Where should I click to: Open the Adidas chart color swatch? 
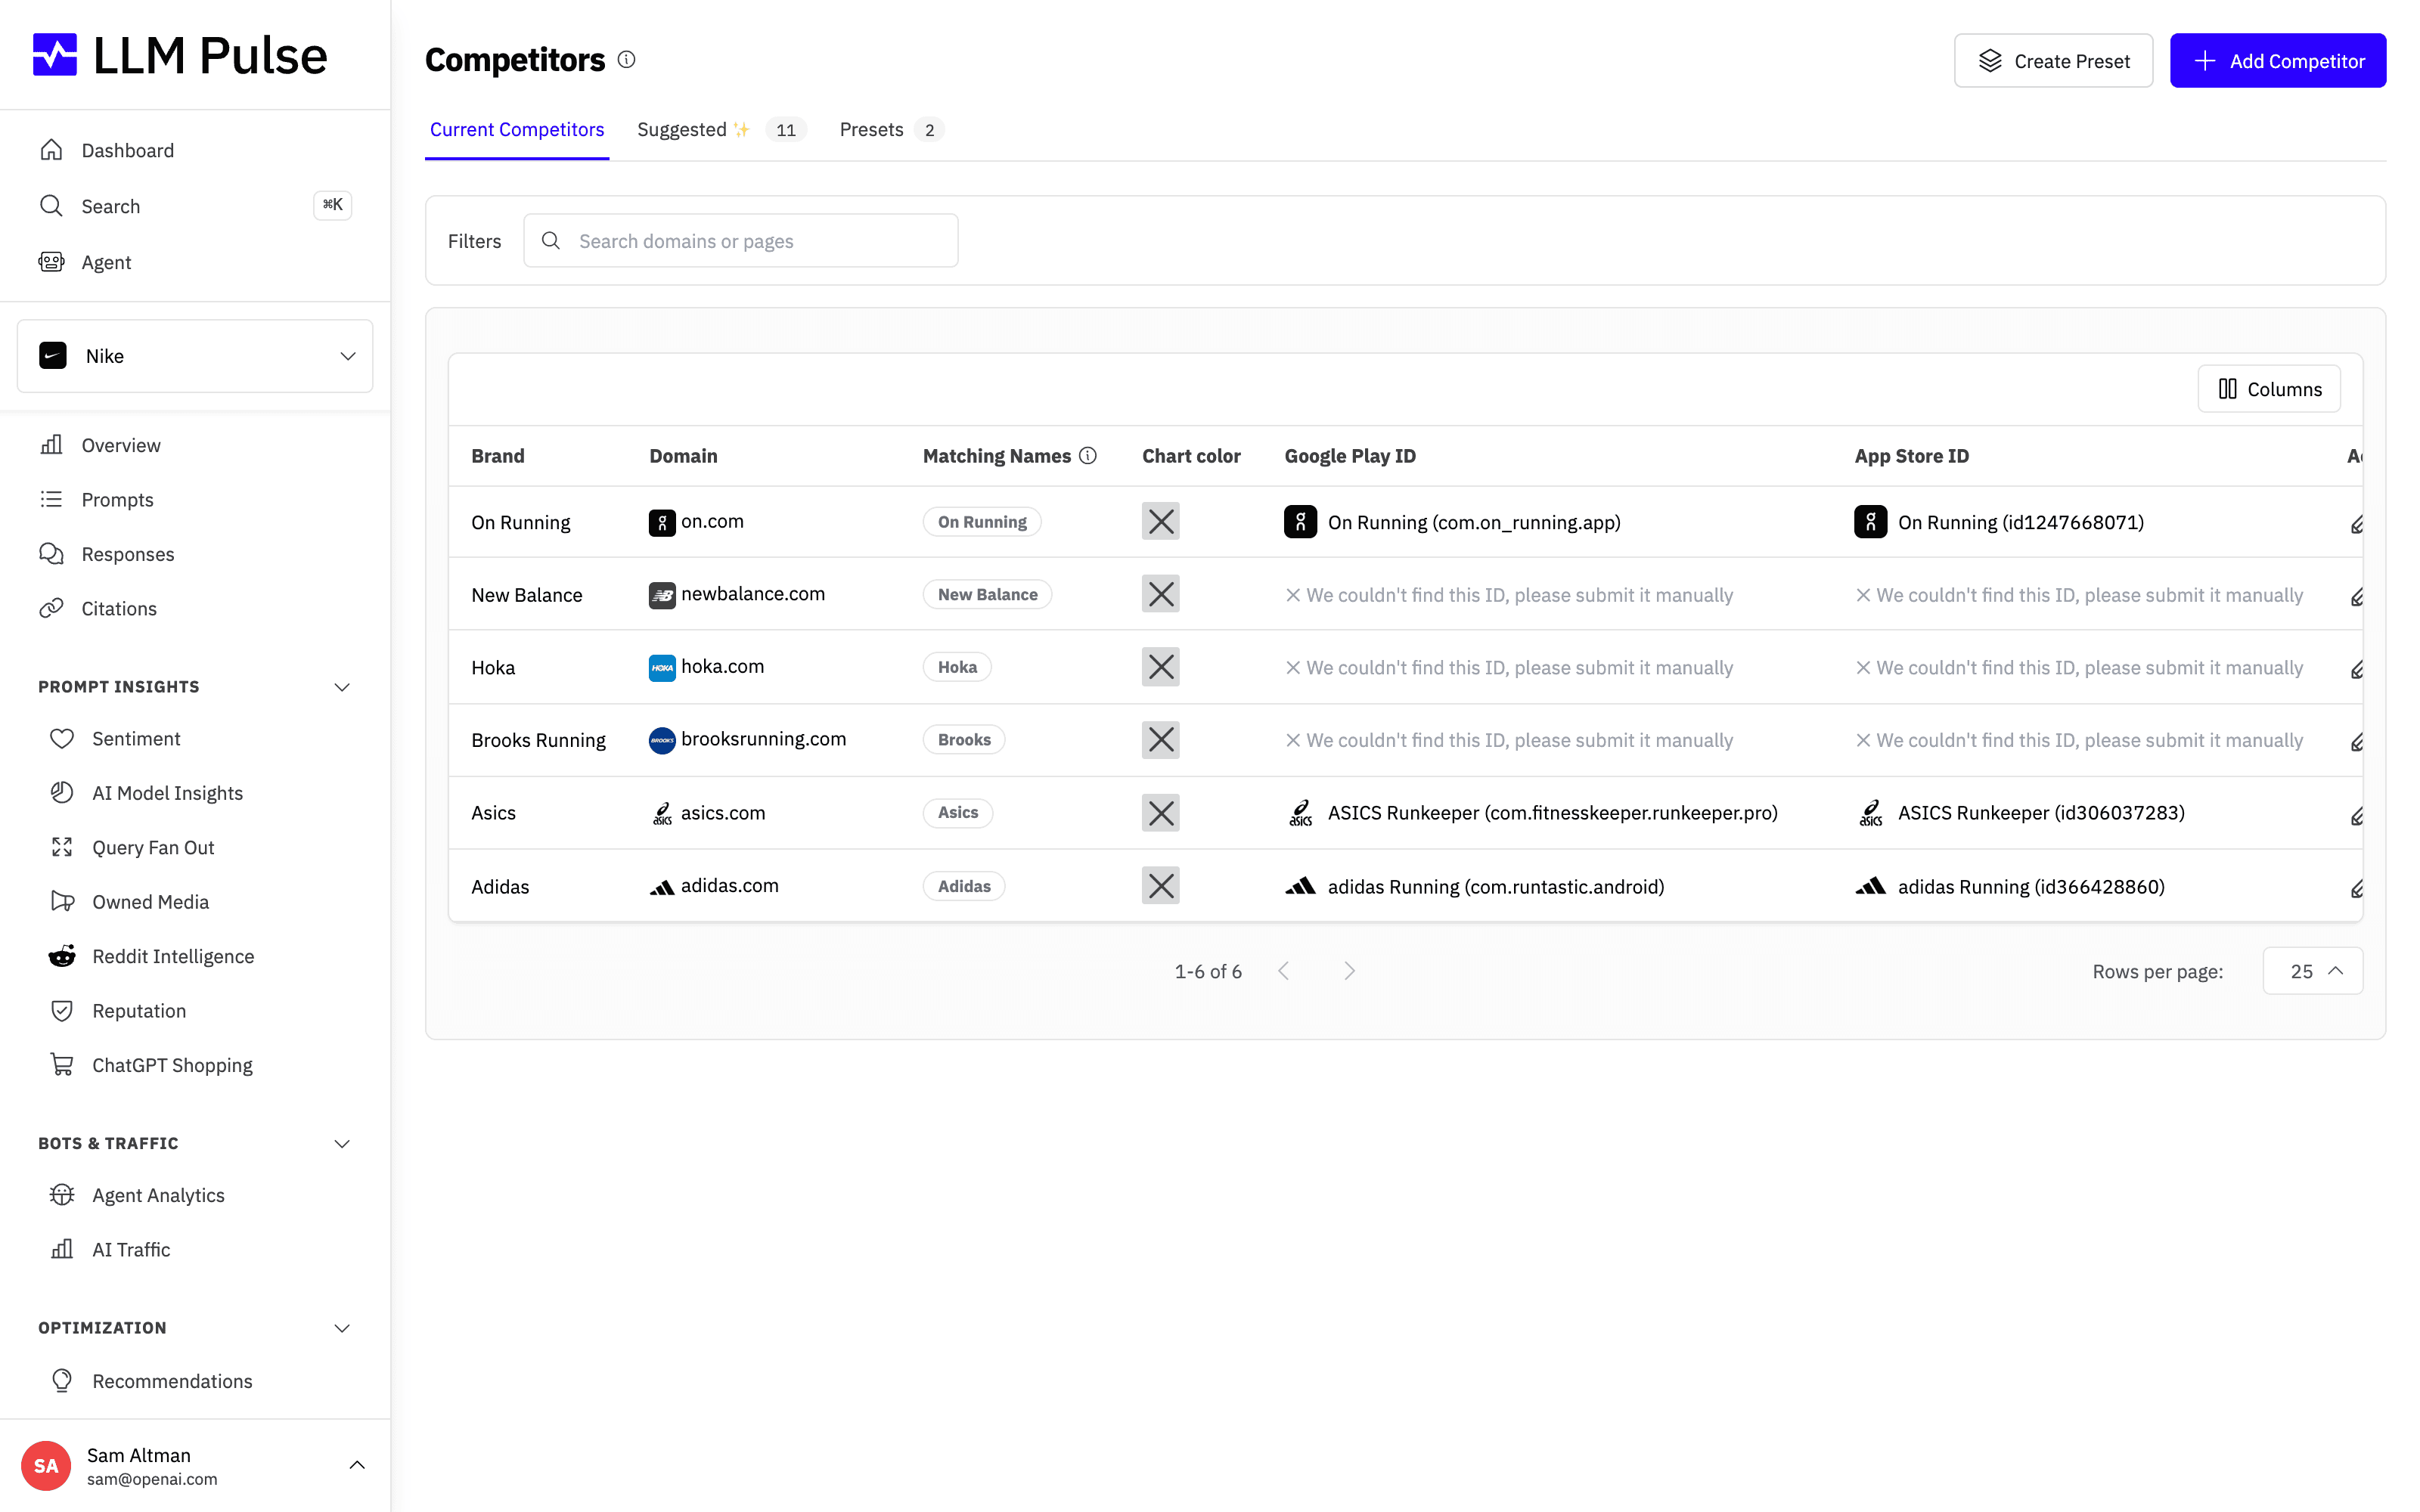(1160, 886)
